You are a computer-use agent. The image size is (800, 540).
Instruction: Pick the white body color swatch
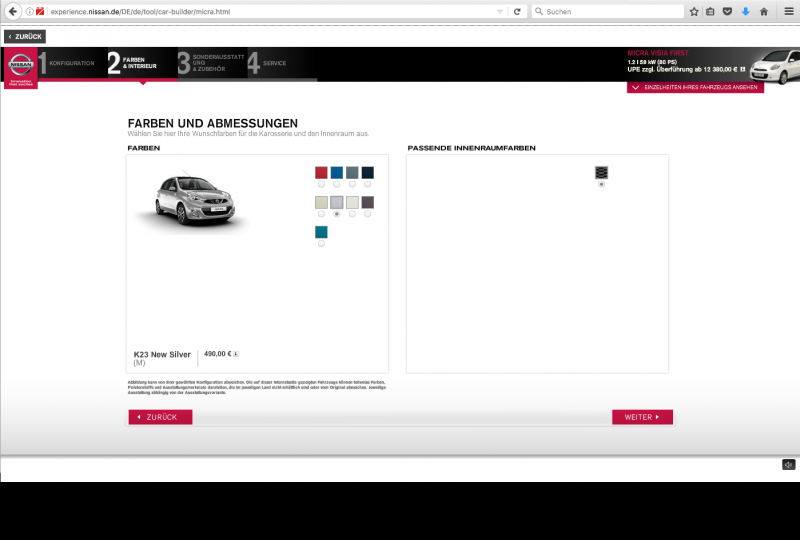(x=352, y=202)
